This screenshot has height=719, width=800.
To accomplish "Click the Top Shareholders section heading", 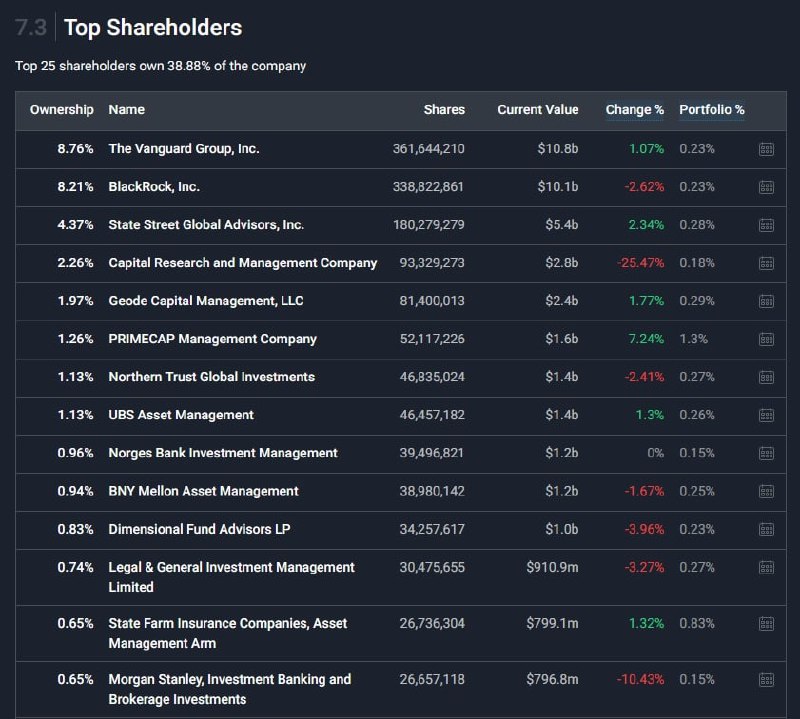I will [153, 28].
